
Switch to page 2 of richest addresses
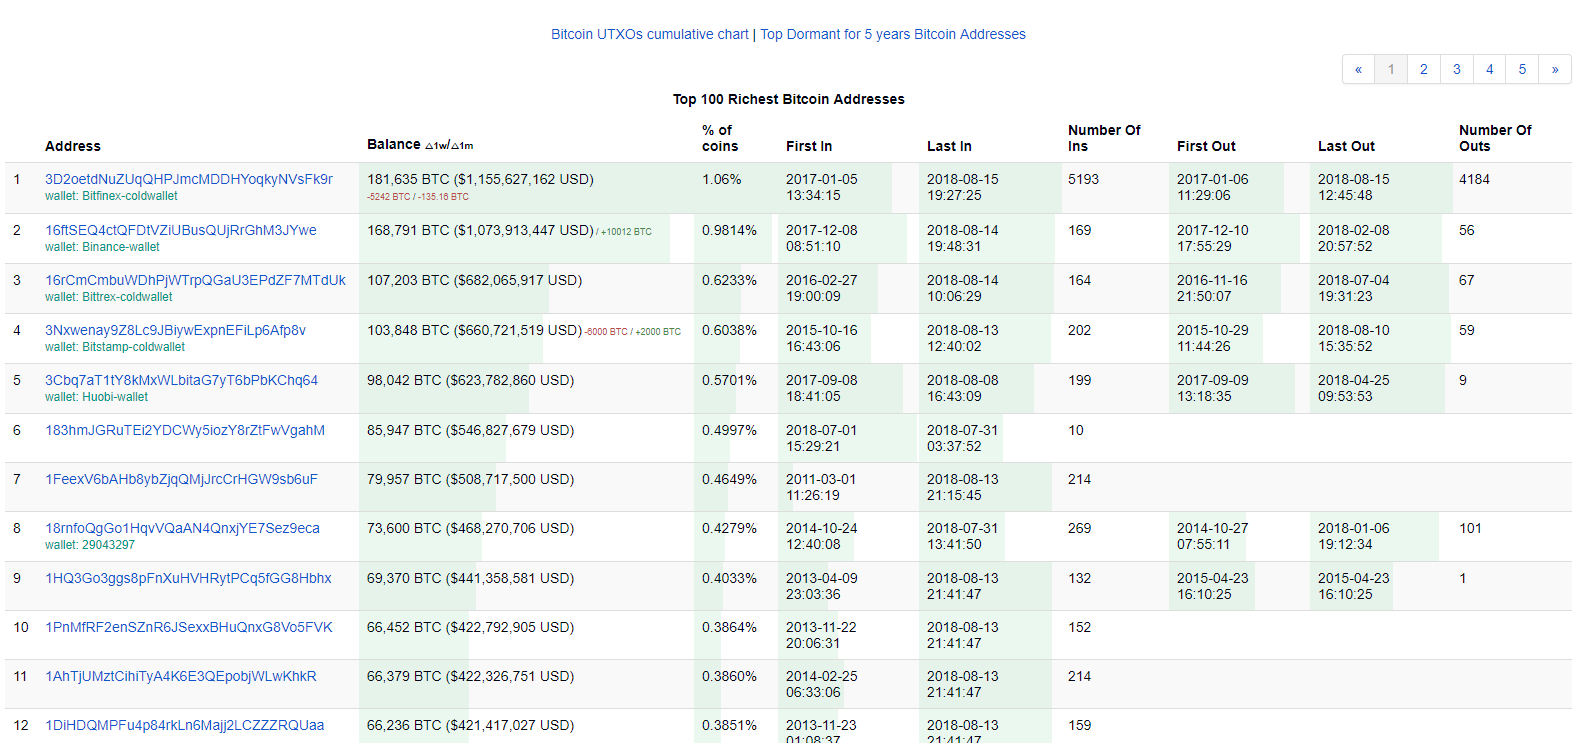1424,69
